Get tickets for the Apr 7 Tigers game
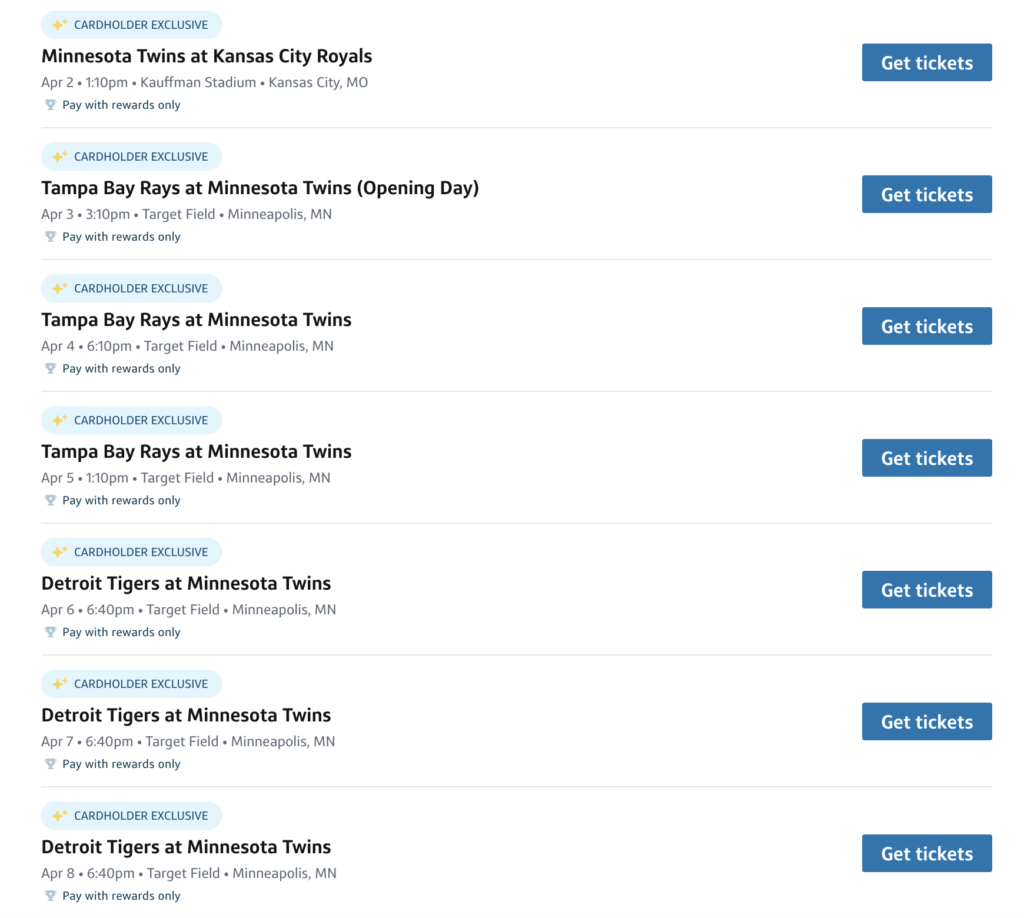Image resolution: width=1024 pixels, height=918 pixels. point(926,722)
